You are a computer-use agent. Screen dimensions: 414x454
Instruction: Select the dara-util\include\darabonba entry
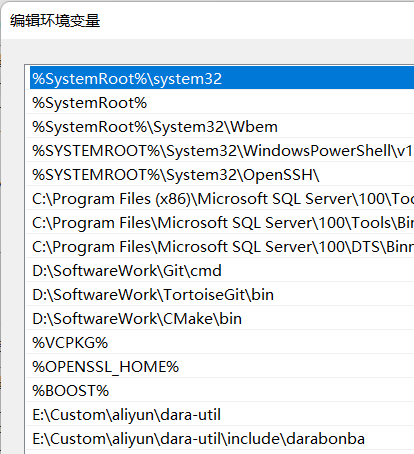pos(220,438)
